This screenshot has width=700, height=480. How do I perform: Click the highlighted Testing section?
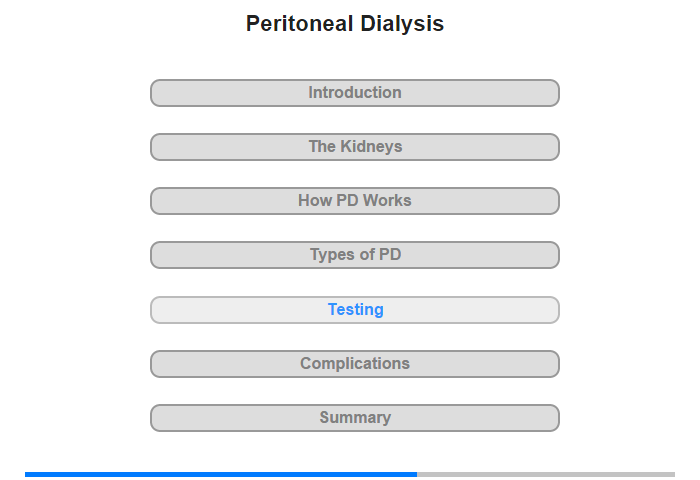(355, 310)
